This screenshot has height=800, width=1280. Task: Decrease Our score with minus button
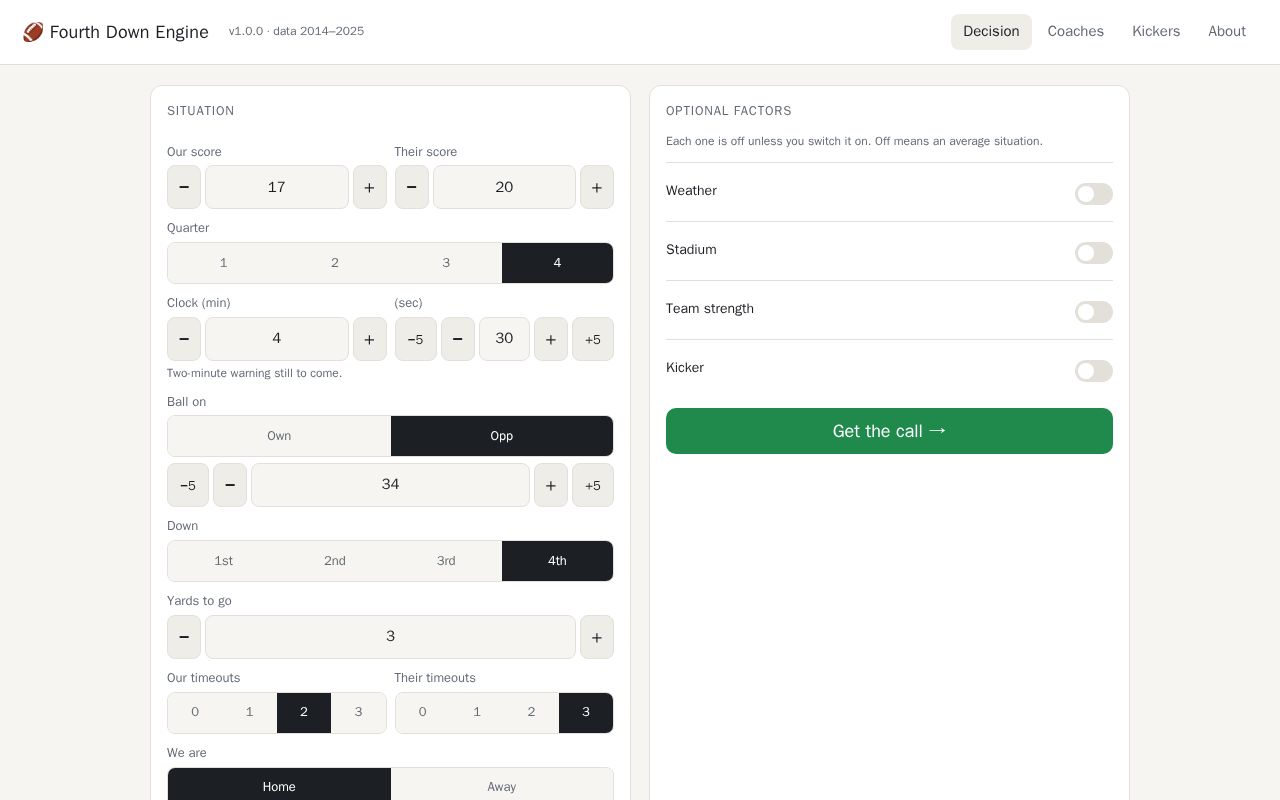pyautogui.click(x=184, y=187)
